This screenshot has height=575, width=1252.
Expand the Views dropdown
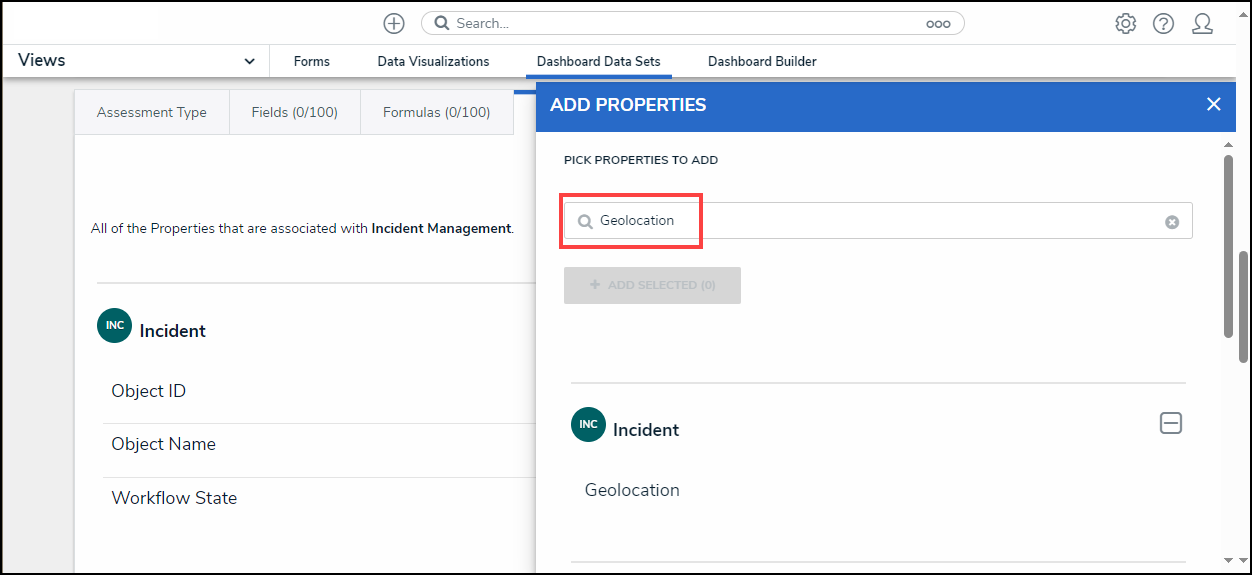[x=249, y=61]
